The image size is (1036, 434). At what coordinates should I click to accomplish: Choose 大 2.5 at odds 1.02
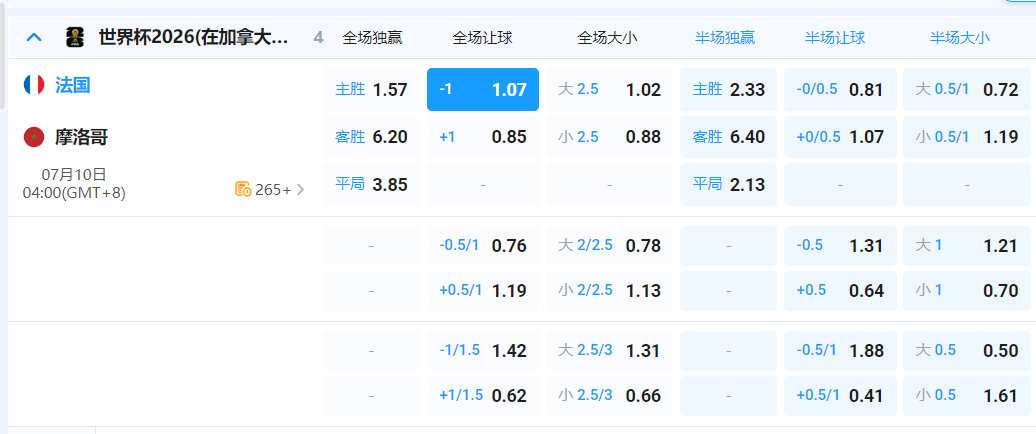click(609, 89)
